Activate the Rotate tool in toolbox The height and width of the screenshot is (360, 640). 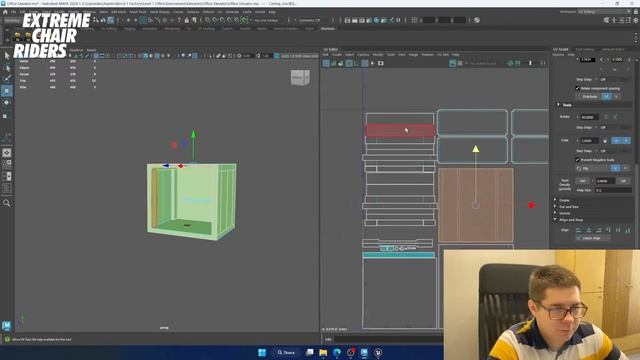pos(7,103)
